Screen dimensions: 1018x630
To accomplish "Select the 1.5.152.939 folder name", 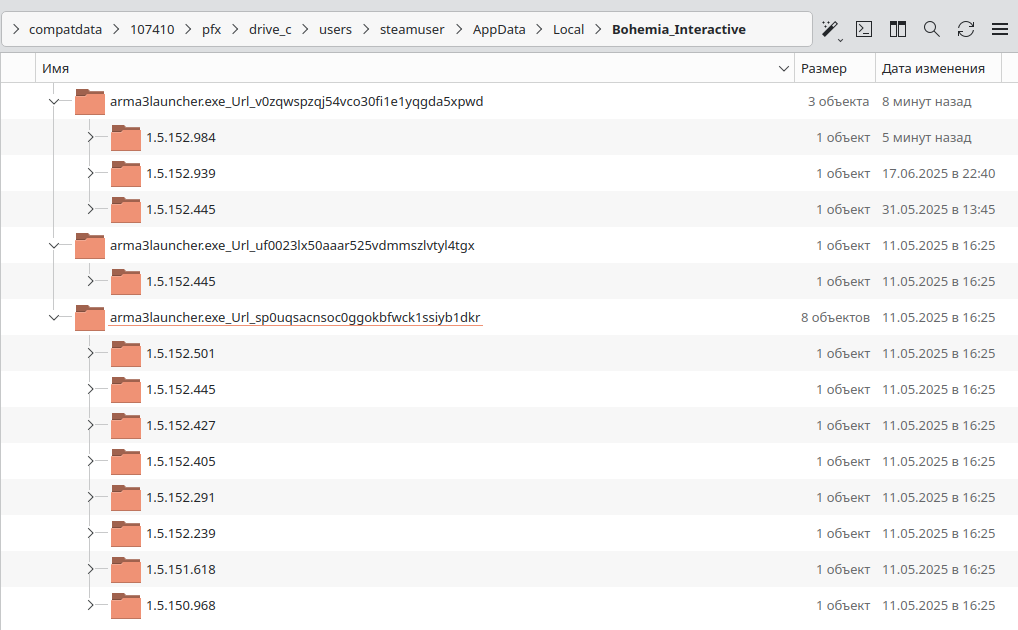I will pos(181,173).
